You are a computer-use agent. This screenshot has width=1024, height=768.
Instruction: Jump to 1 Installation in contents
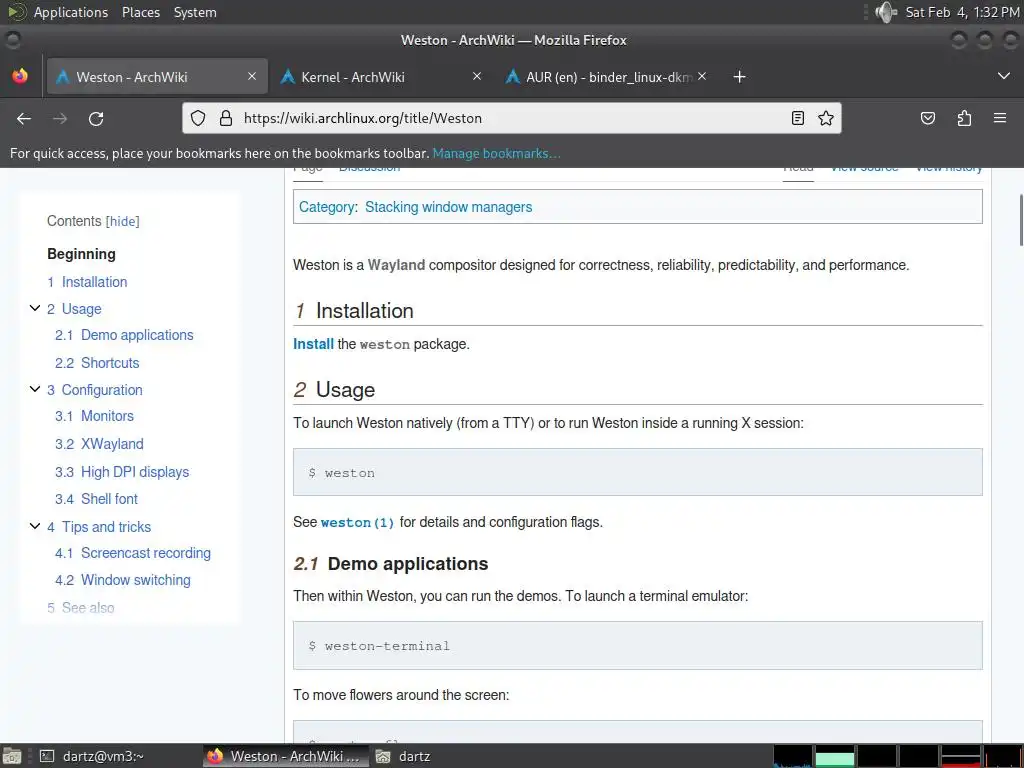tap(87, 282)
